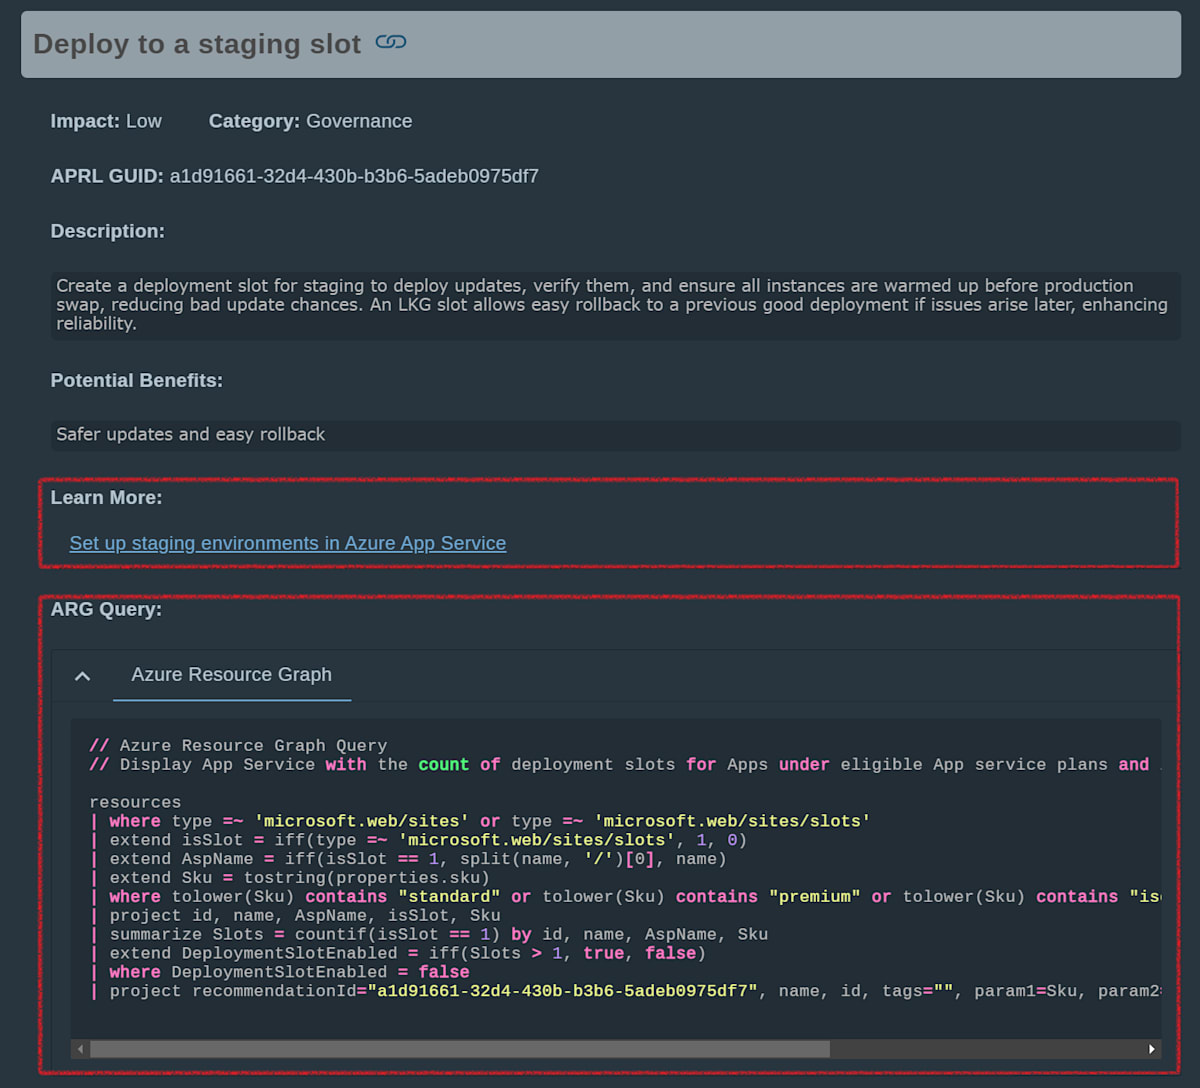This screenshot has width=1200, height=1088.
Task: Click the APRL GUID value a1d91661-32d4-430b-b3b6-5adeb0975df7
Action: pos(354,176)
